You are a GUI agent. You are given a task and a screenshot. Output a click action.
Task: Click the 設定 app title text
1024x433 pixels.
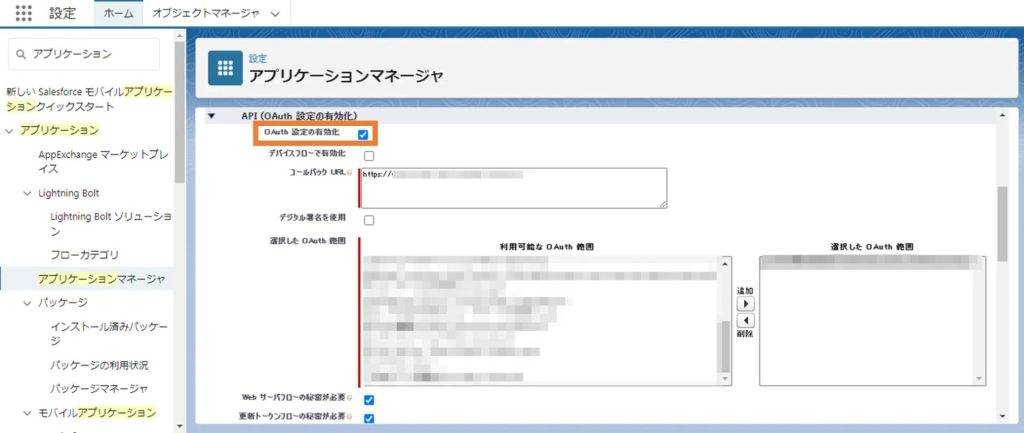click(x=63, y=13)
